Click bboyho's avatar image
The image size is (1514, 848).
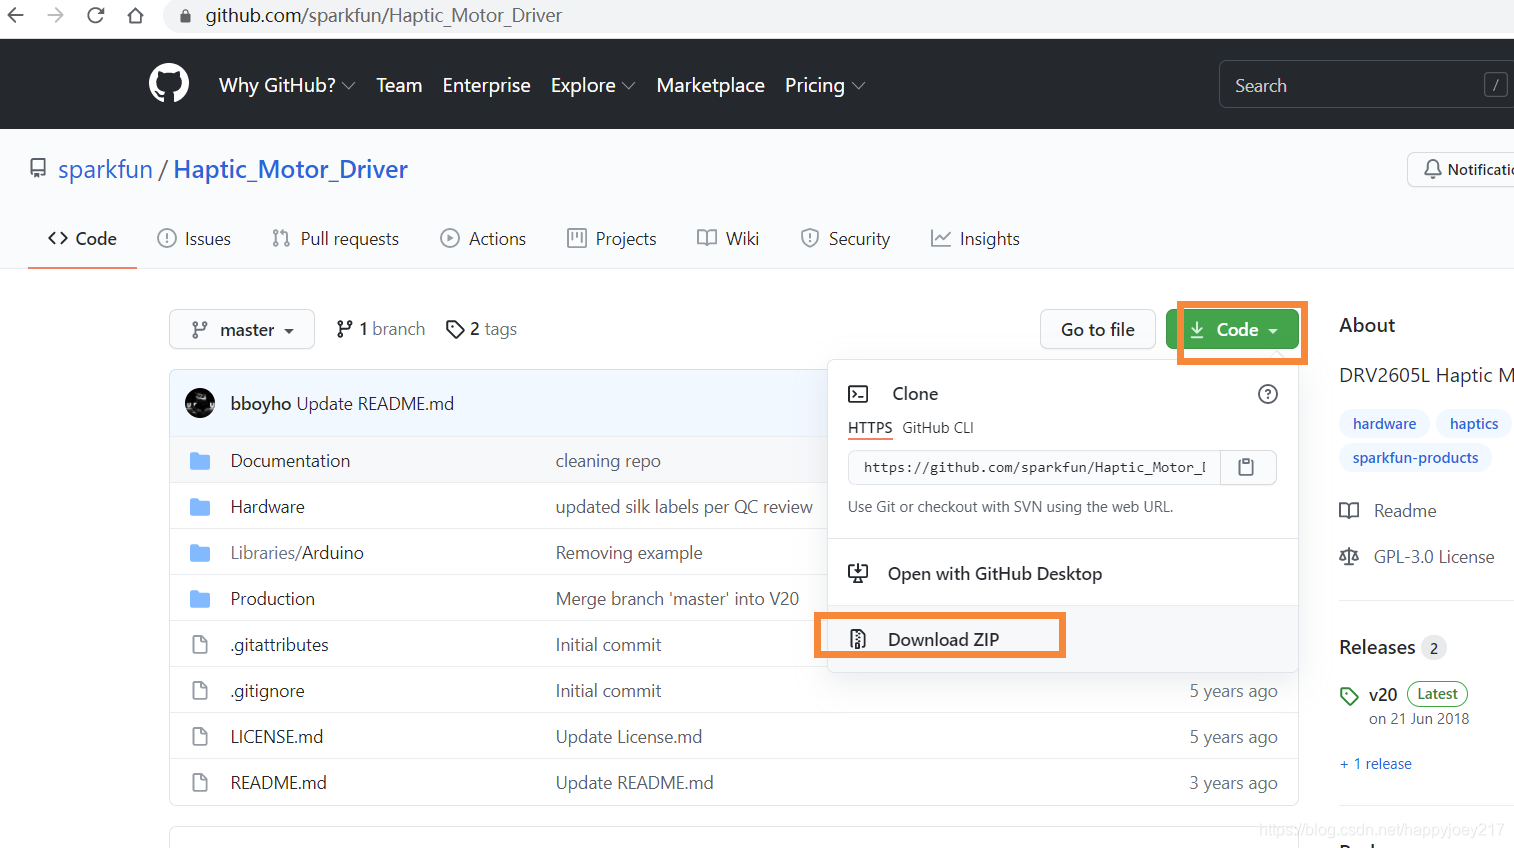200,403
